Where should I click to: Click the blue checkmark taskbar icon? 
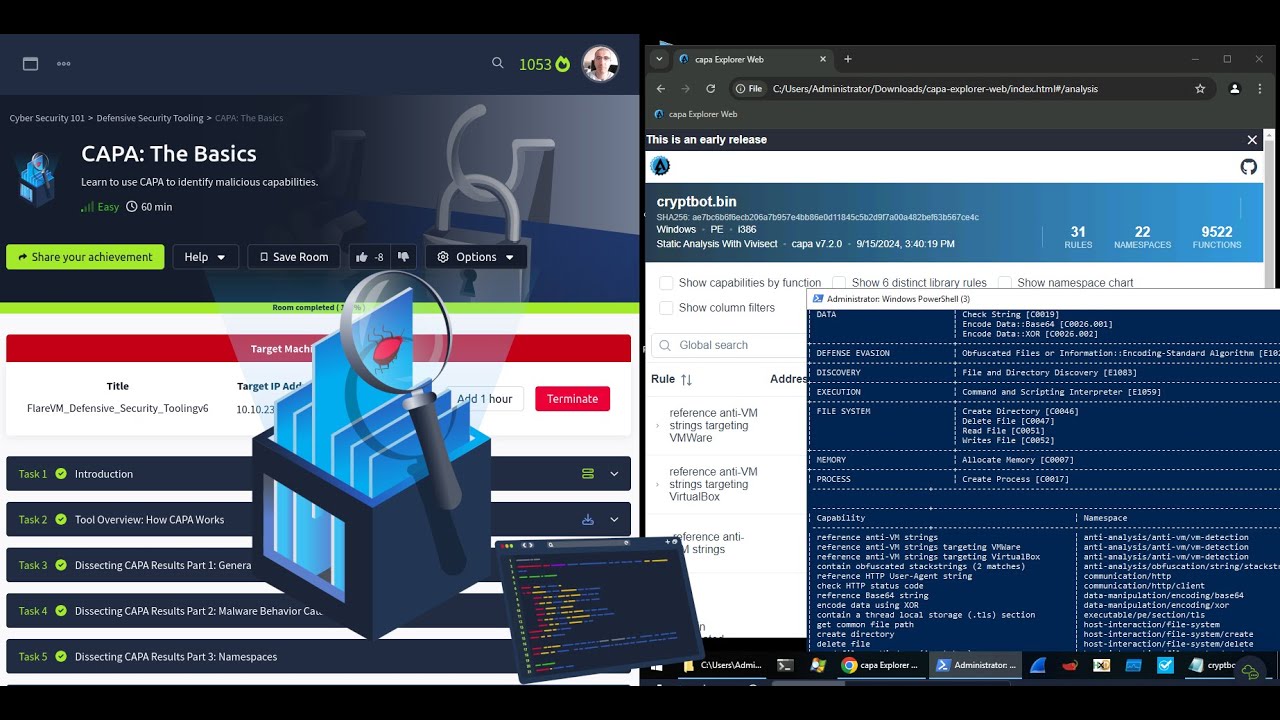coord(1165,665)
